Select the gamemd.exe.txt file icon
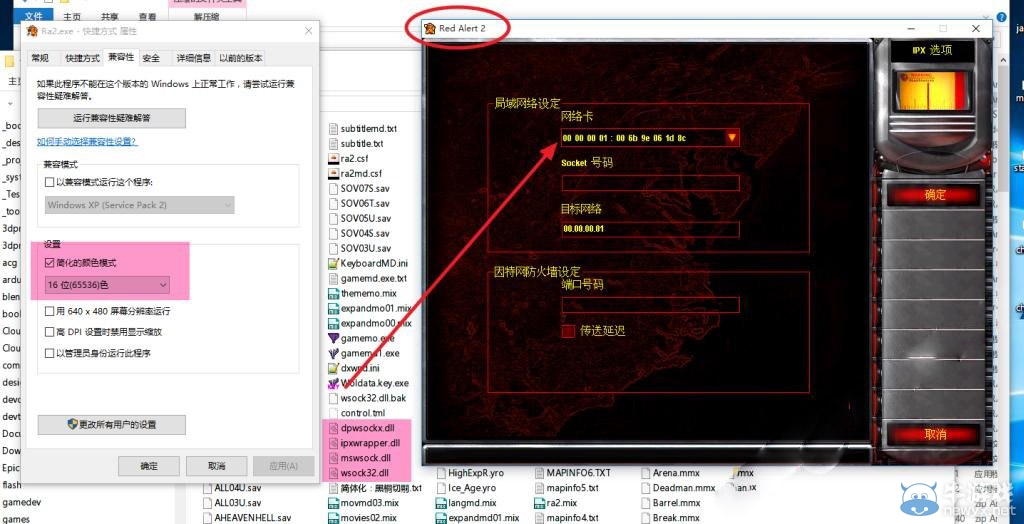 (333, 278)
